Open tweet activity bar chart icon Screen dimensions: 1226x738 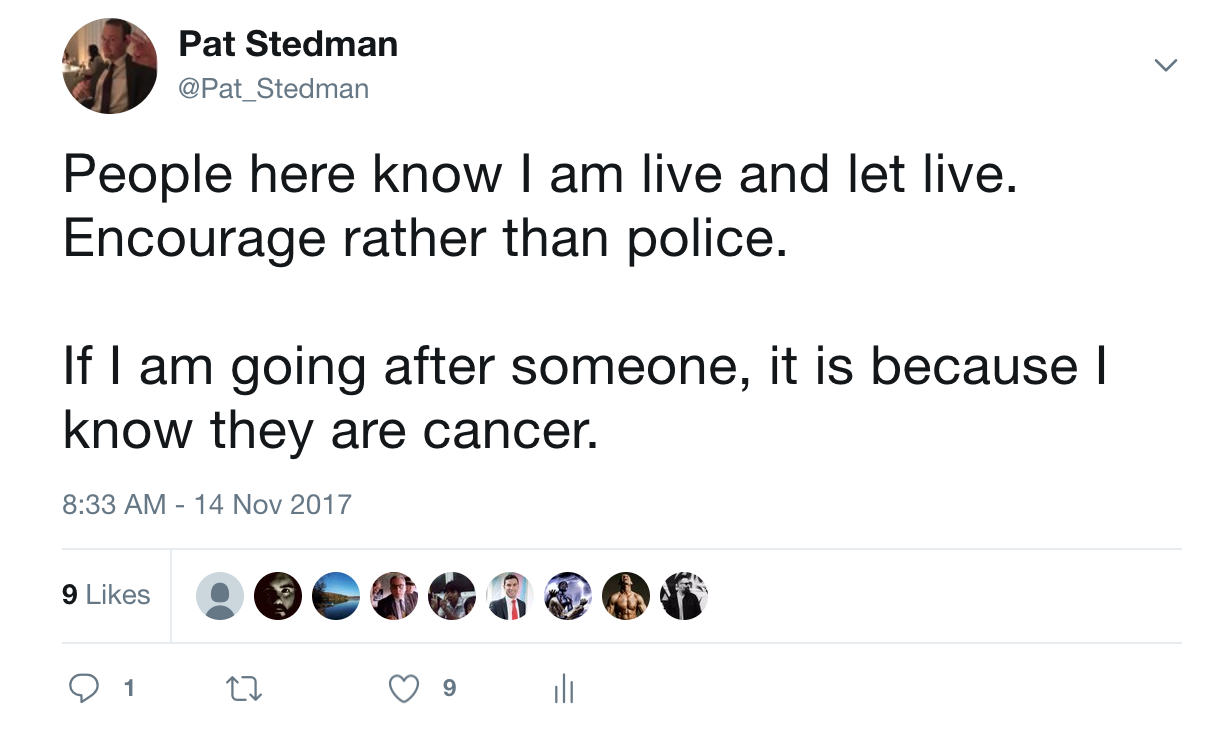point(563,688)
